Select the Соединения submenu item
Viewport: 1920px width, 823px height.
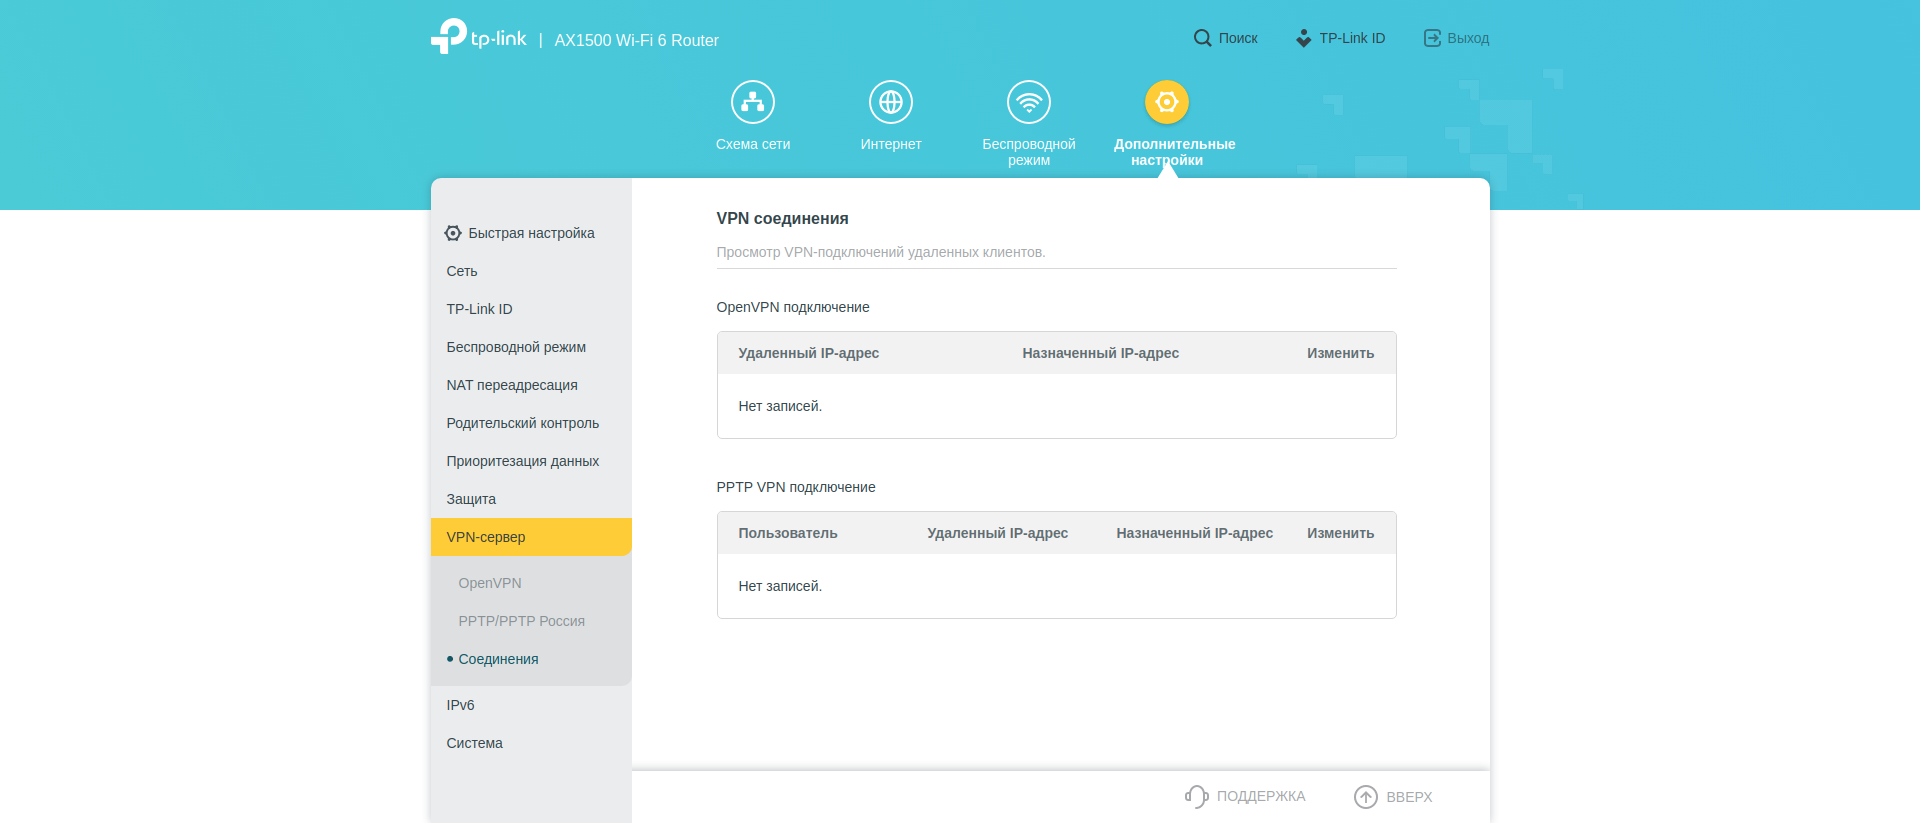(x=498, y=659)
